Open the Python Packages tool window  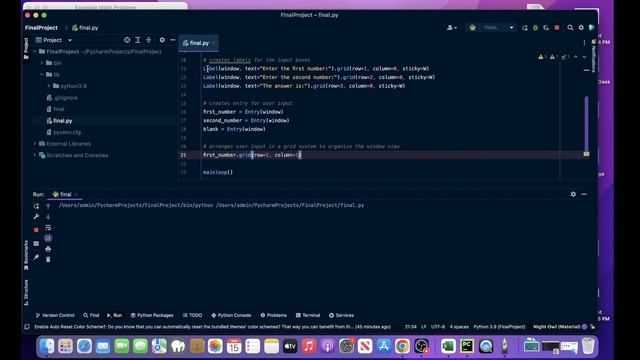point(152,315)
